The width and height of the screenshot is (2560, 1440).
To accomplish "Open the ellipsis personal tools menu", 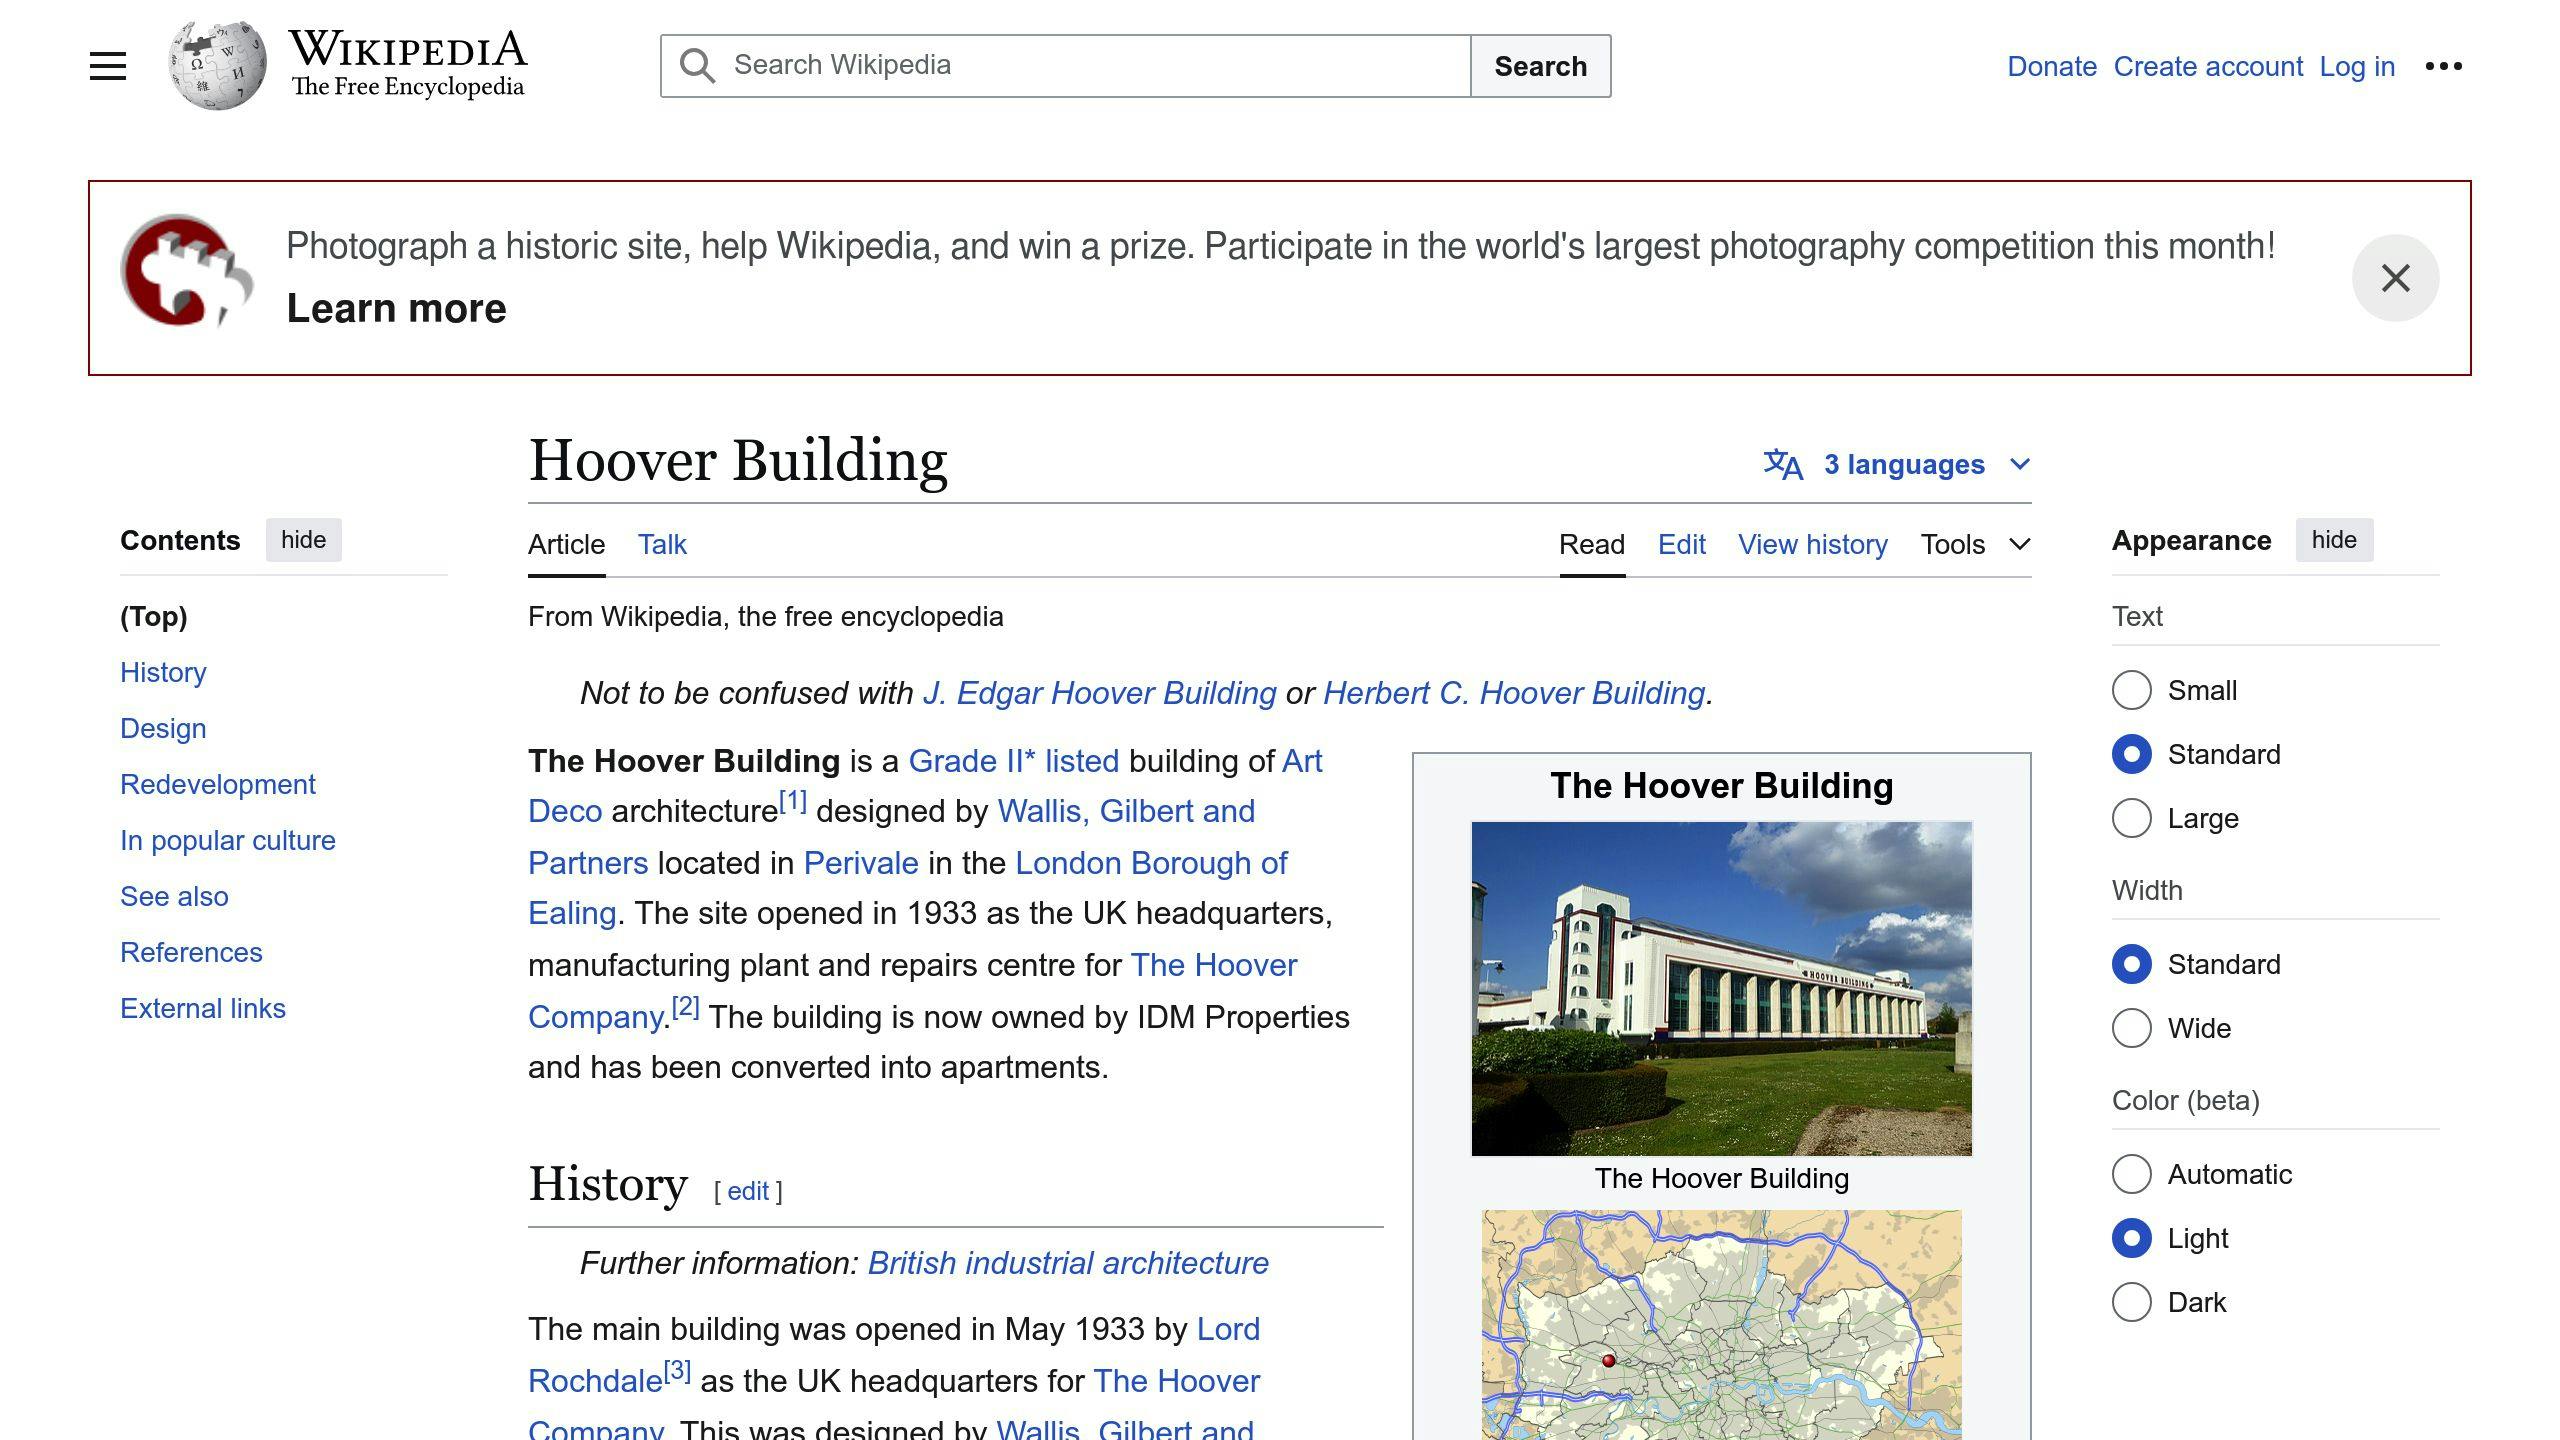I will (2444, 65).
